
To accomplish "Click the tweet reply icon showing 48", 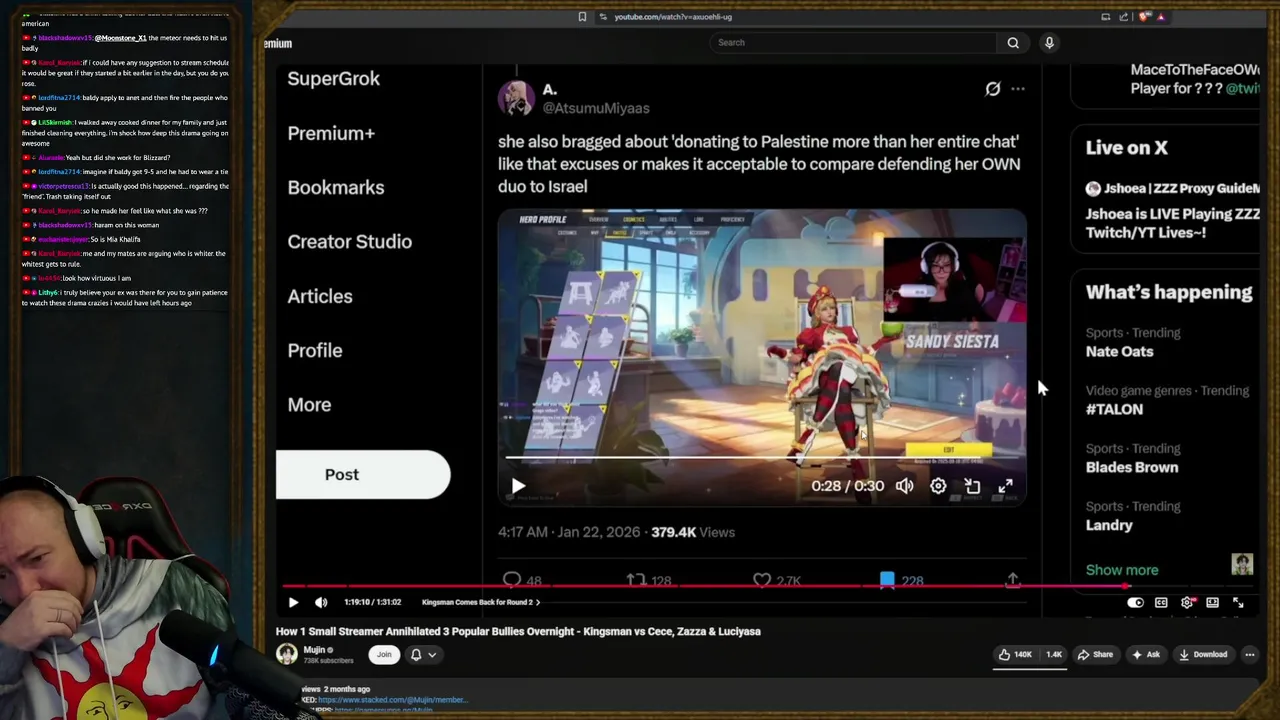I will [512, 580].
